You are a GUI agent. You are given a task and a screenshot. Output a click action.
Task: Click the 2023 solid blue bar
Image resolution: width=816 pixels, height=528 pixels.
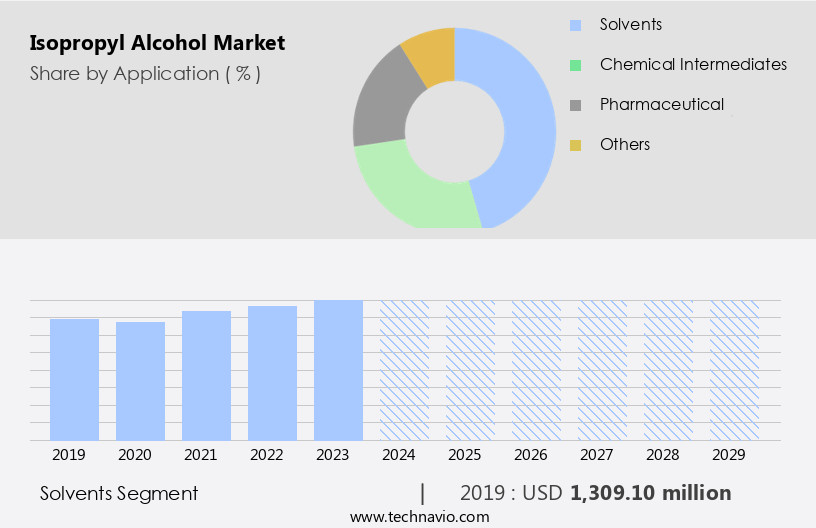pos(338,370)
